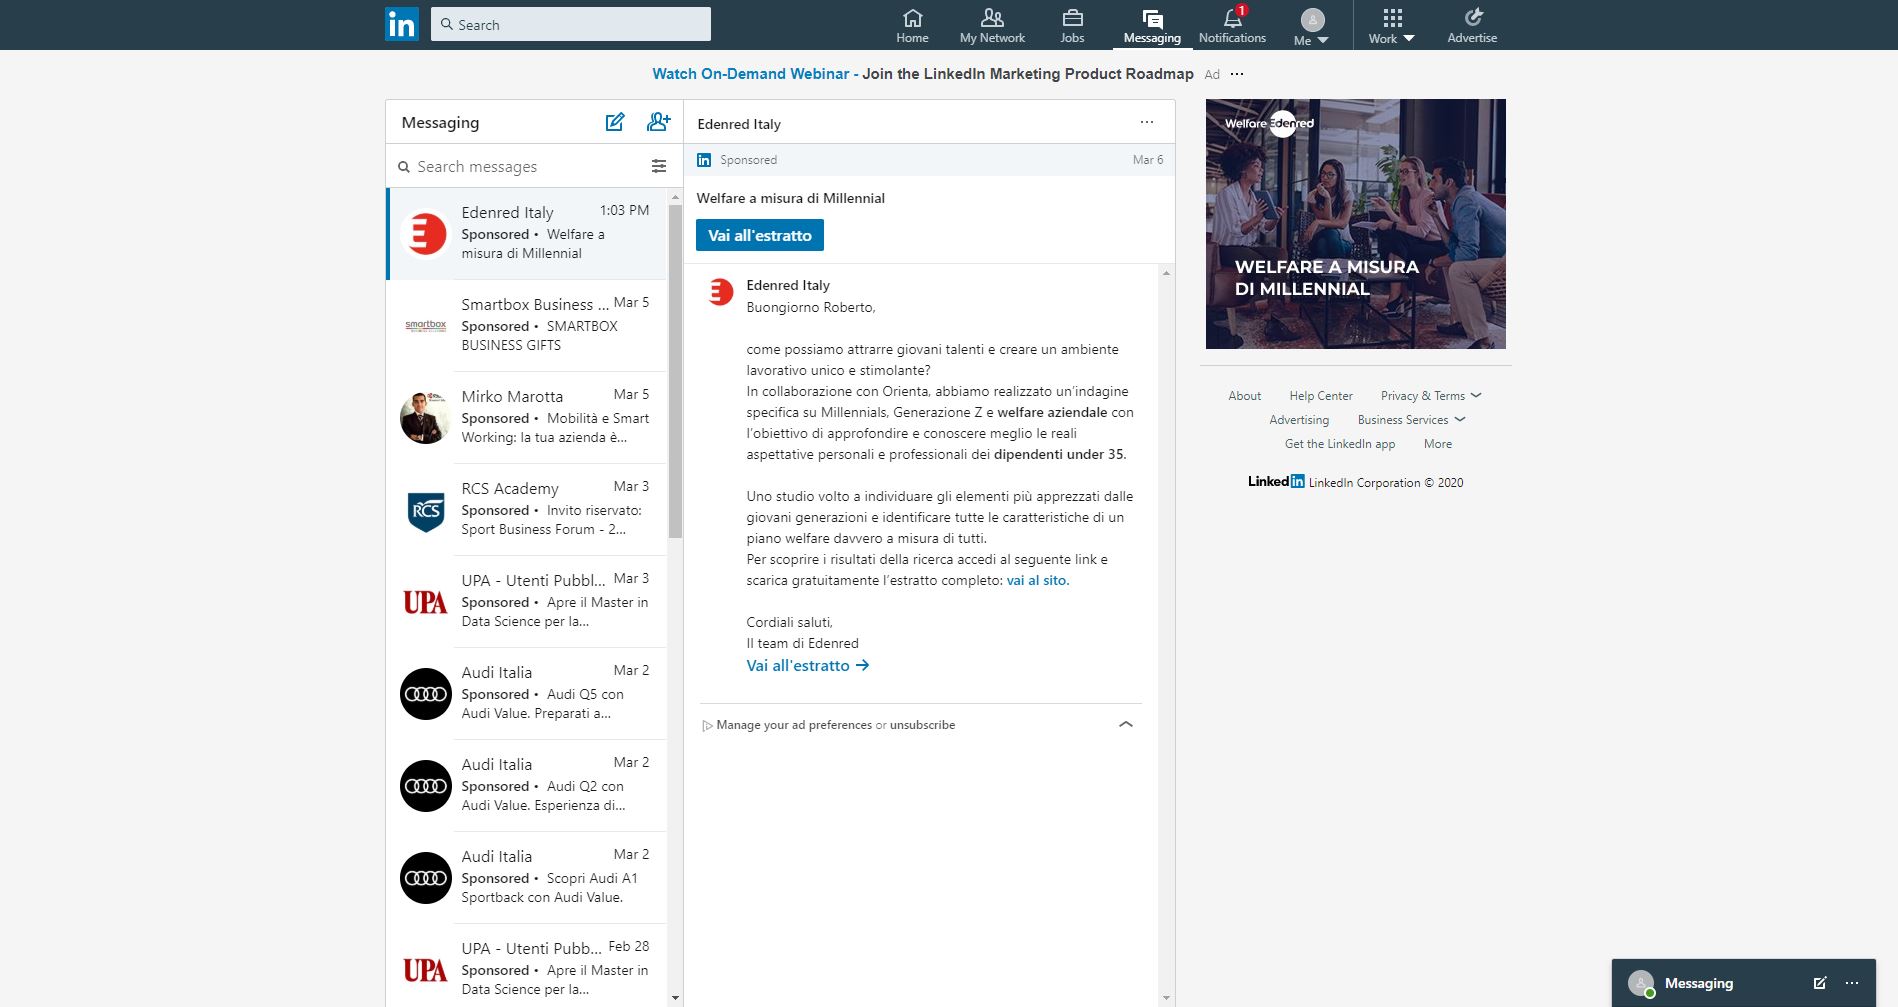Screen dimensions: 1898x1007
Task: Open My Network tab
Action: tap(992, 26)
